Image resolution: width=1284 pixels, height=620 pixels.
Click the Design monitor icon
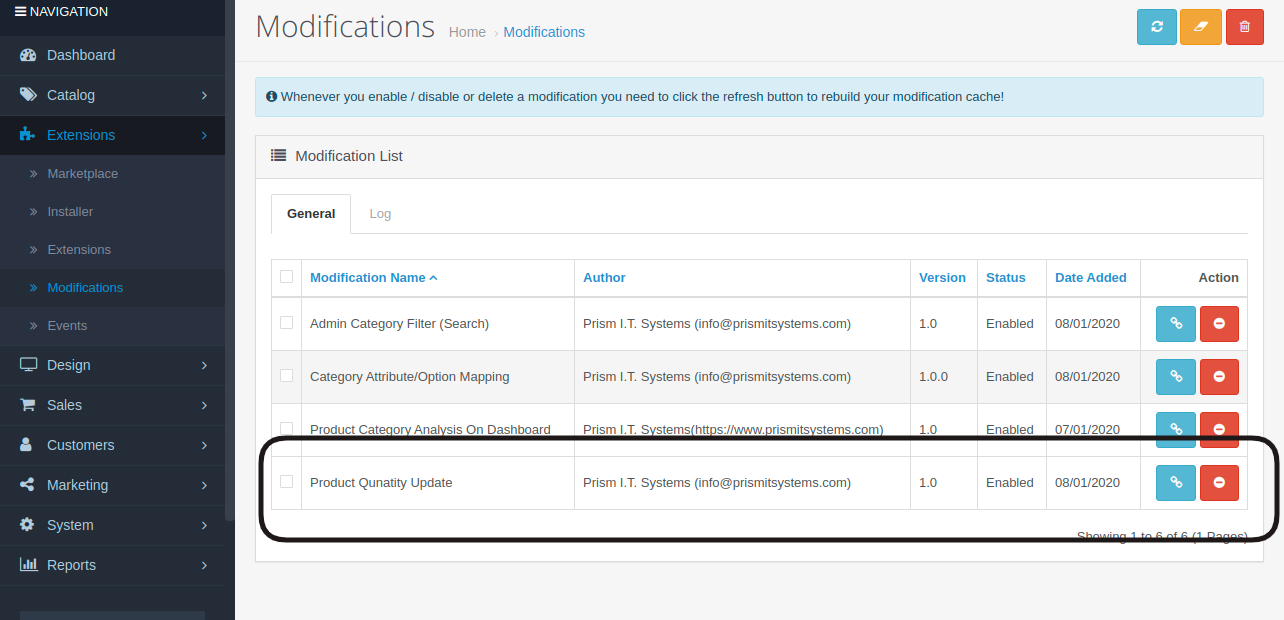coord(28,365)
